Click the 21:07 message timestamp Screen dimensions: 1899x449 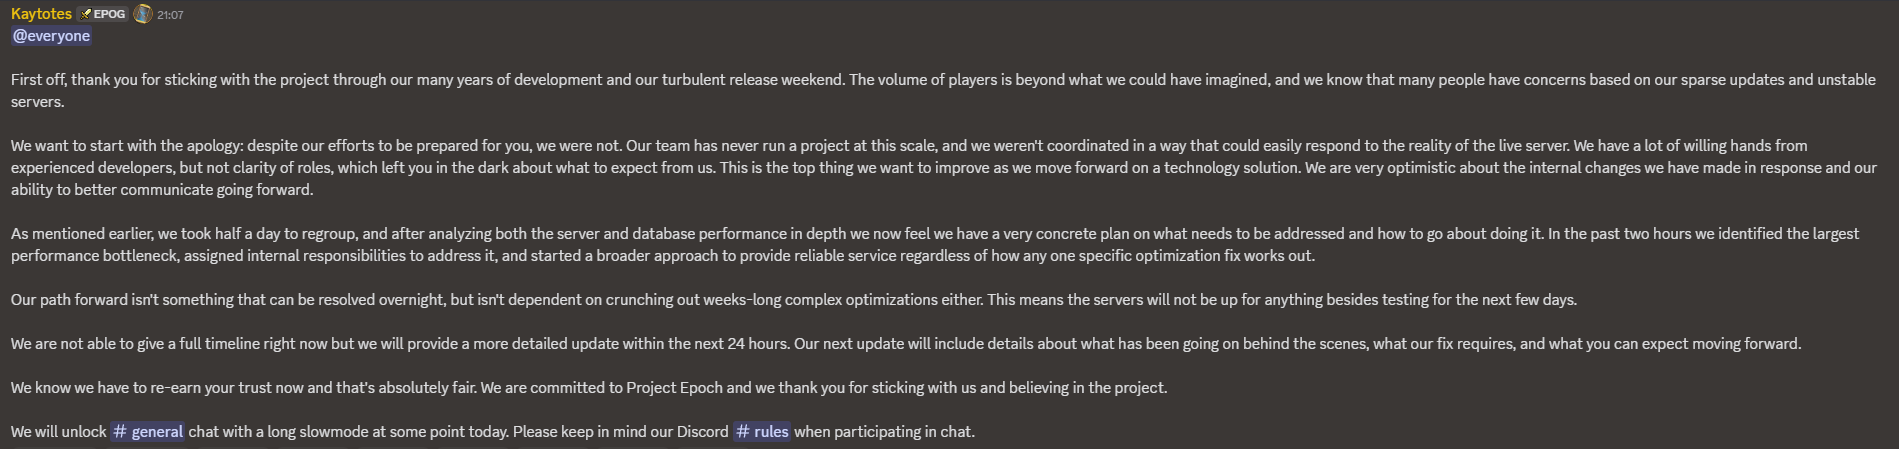(x=170, y=15)
